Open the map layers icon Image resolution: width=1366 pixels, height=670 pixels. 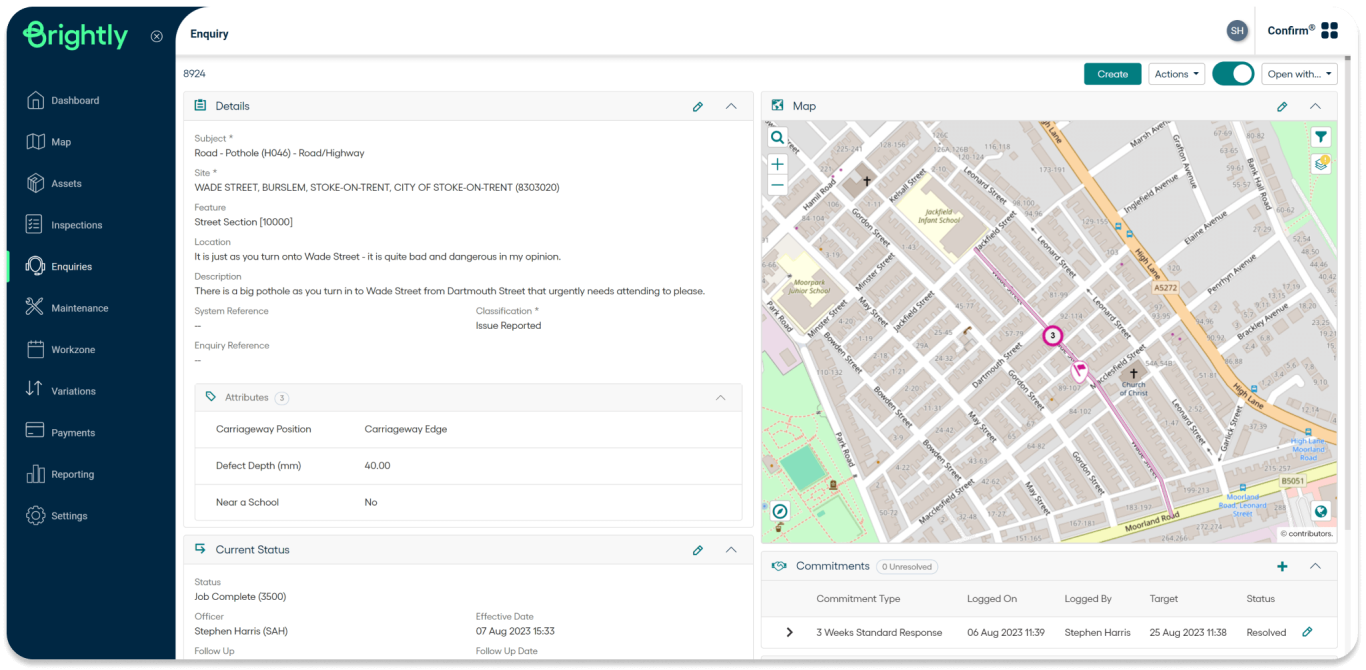coord(1321,163)
